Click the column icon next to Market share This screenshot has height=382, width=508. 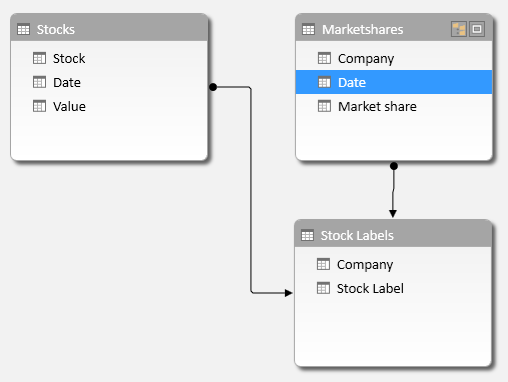click(324, 106)
